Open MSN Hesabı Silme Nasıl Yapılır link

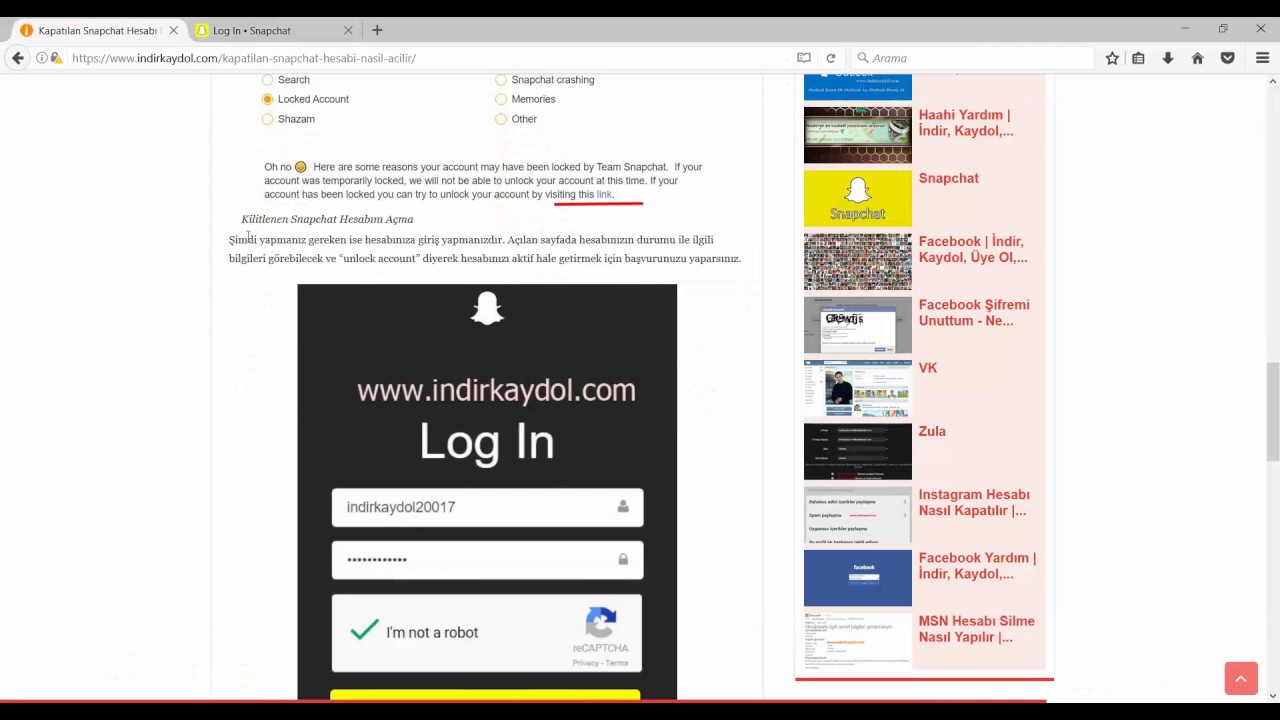tap(977, 629)
